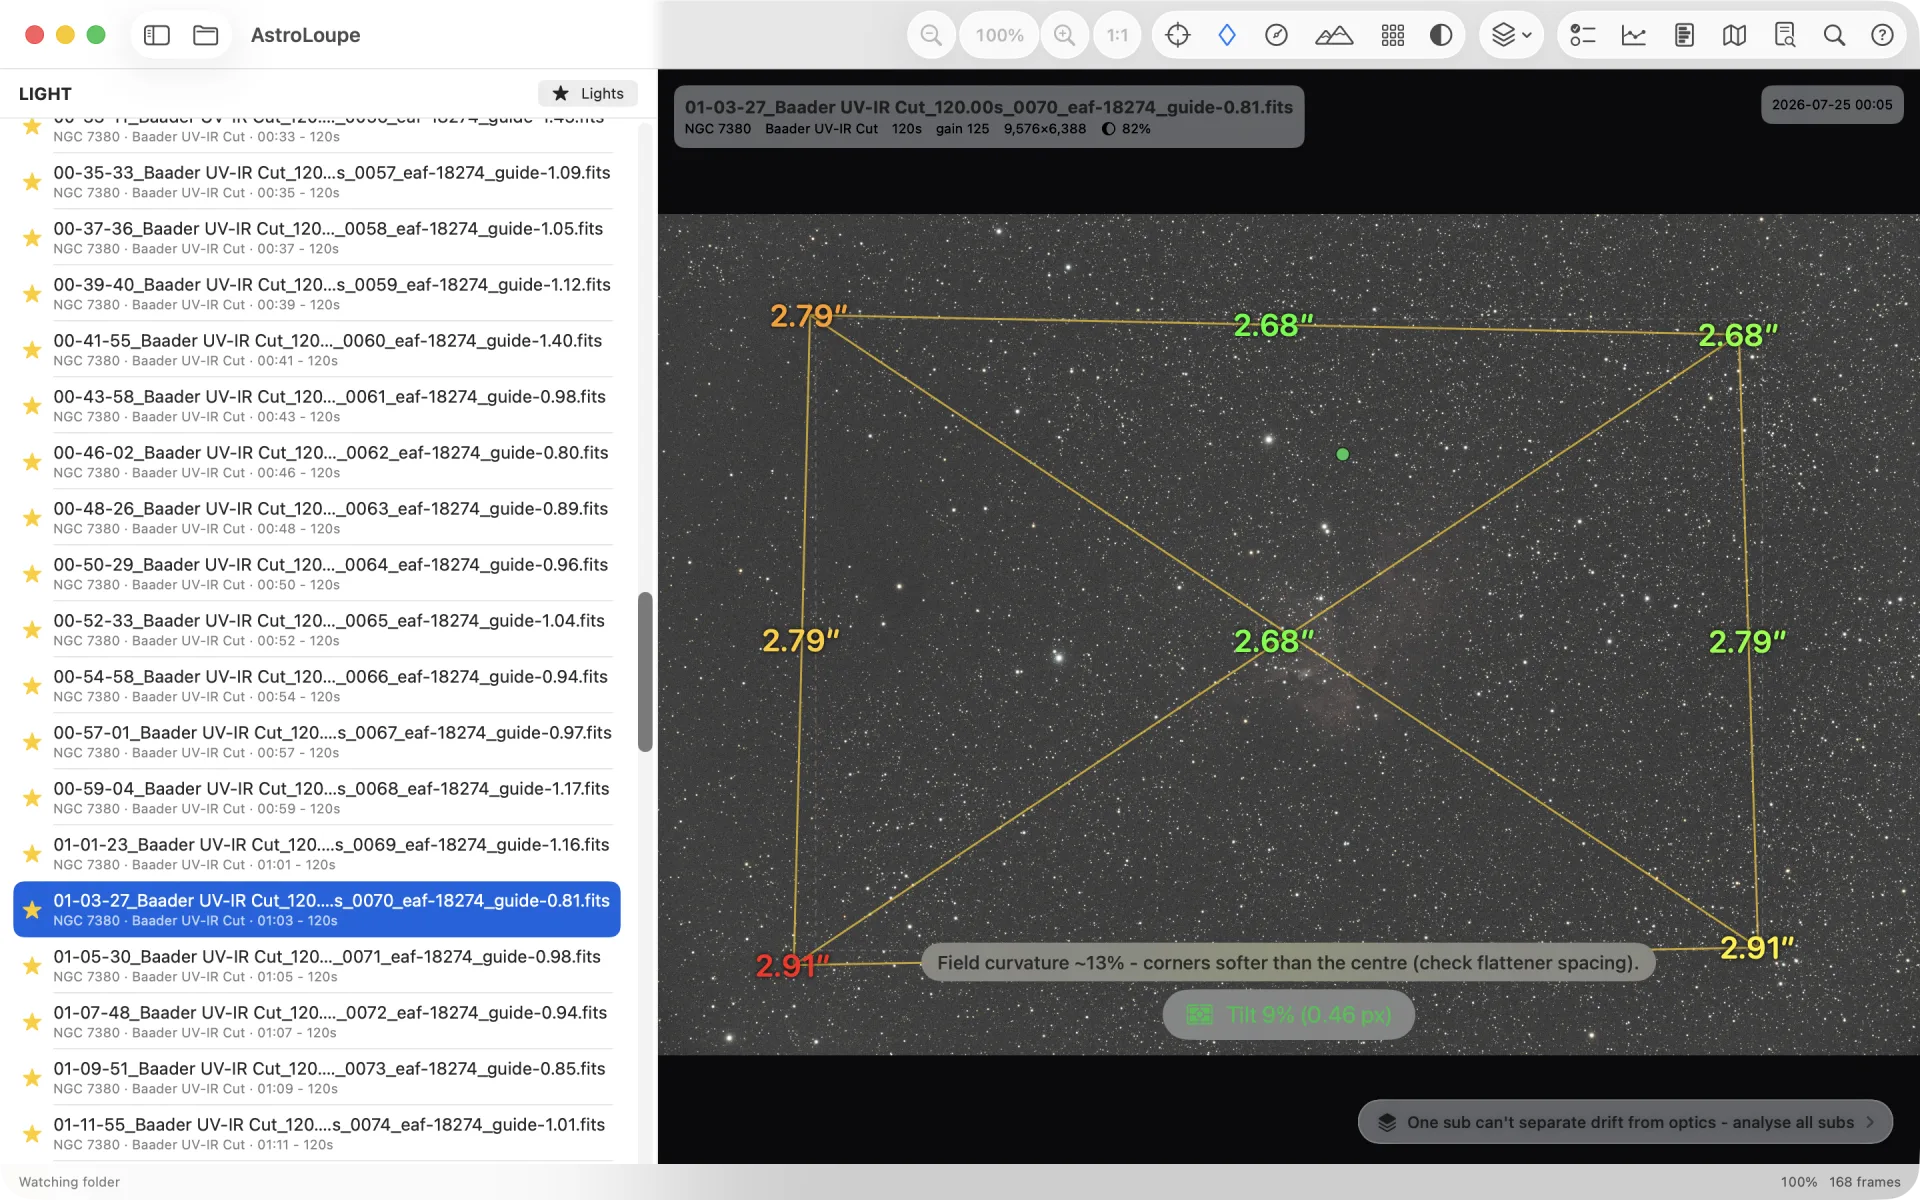Toggle star on frame 0058 guide-1.05
This screenshot has height=1200, width=1920.
pos(32,237)
